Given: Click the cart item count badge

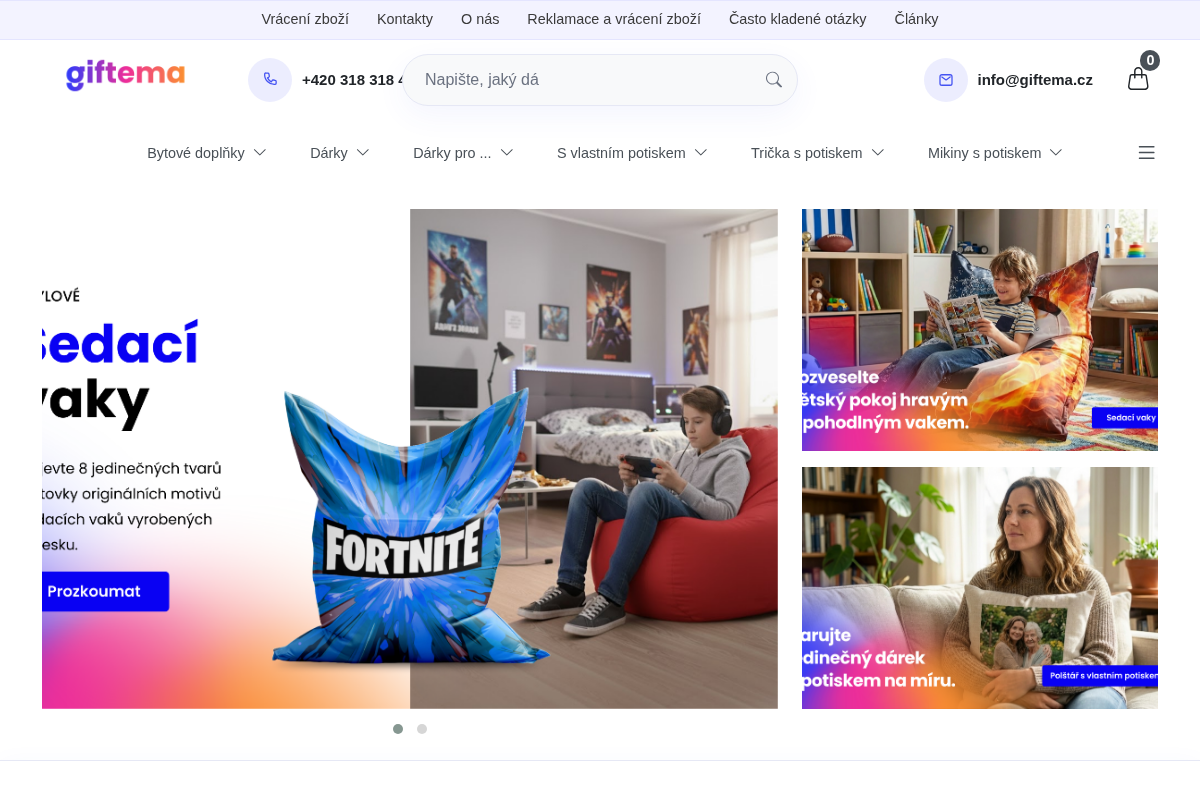Looking at the screenshot, I should (x=1150, y=60).
